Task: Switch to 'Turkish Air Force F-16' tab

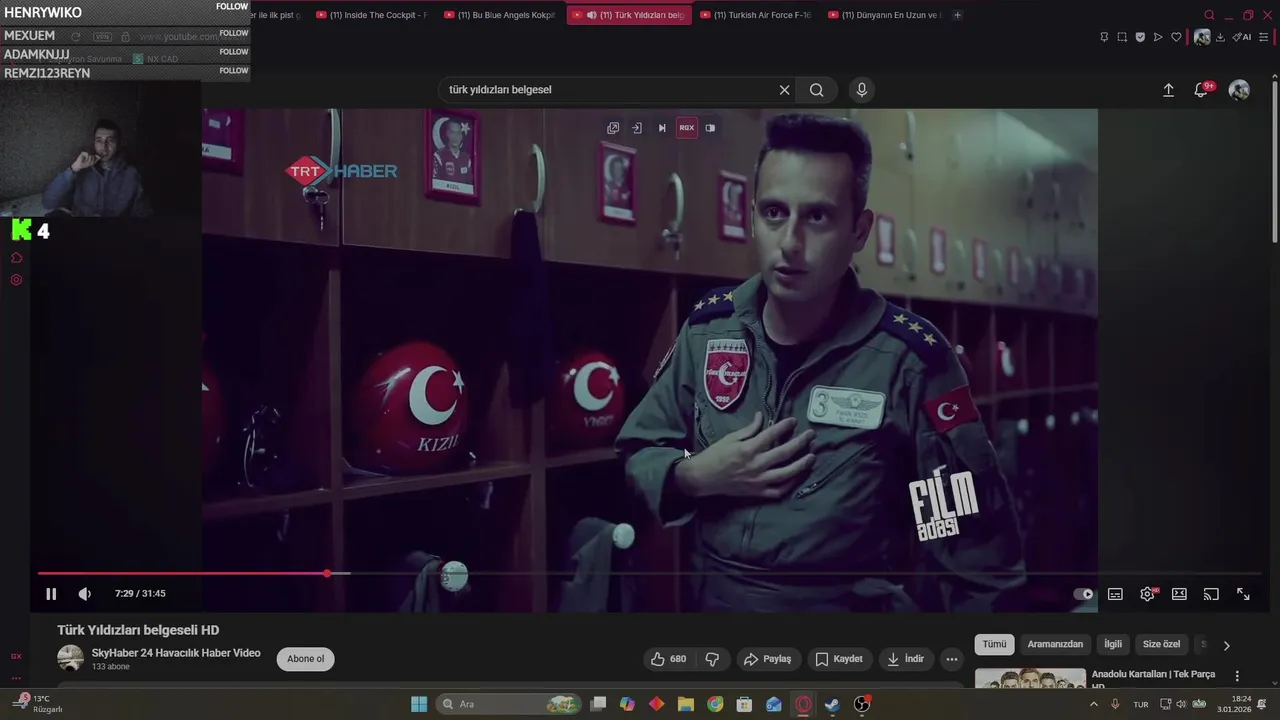Action: pyautogui.click(x=755, y=15)
